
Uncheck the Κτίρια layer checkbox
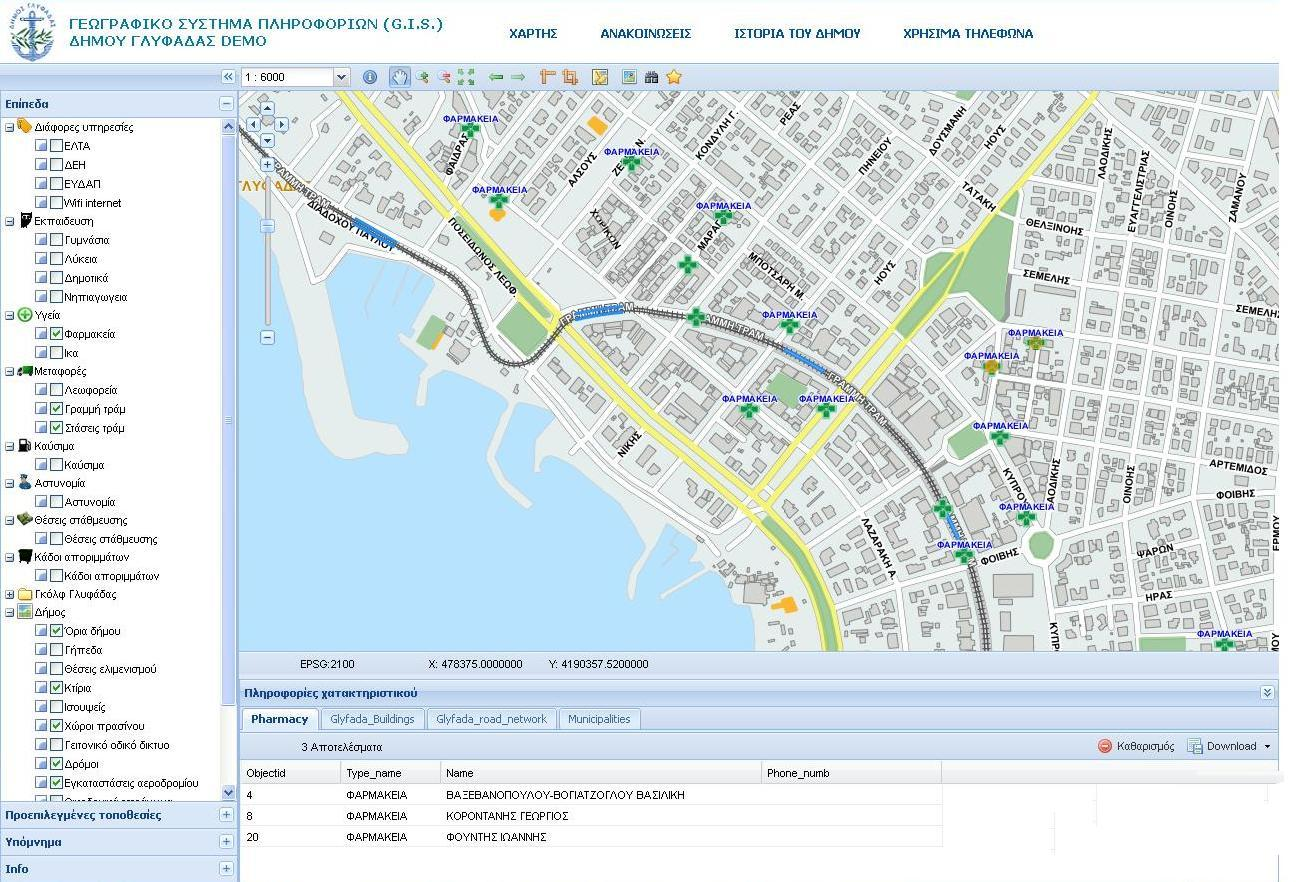point(57,688)
